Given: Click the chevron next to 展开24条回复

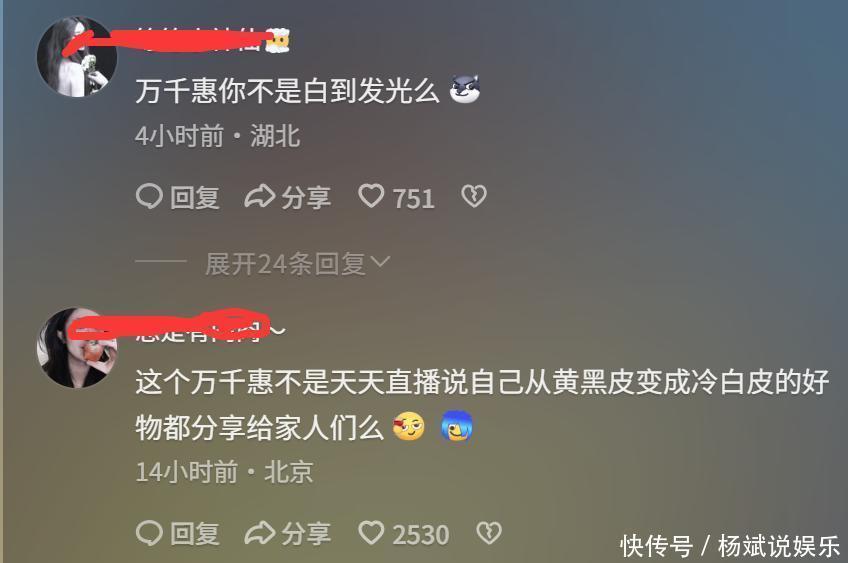Looking at the screenshot, I should point(381,262).
